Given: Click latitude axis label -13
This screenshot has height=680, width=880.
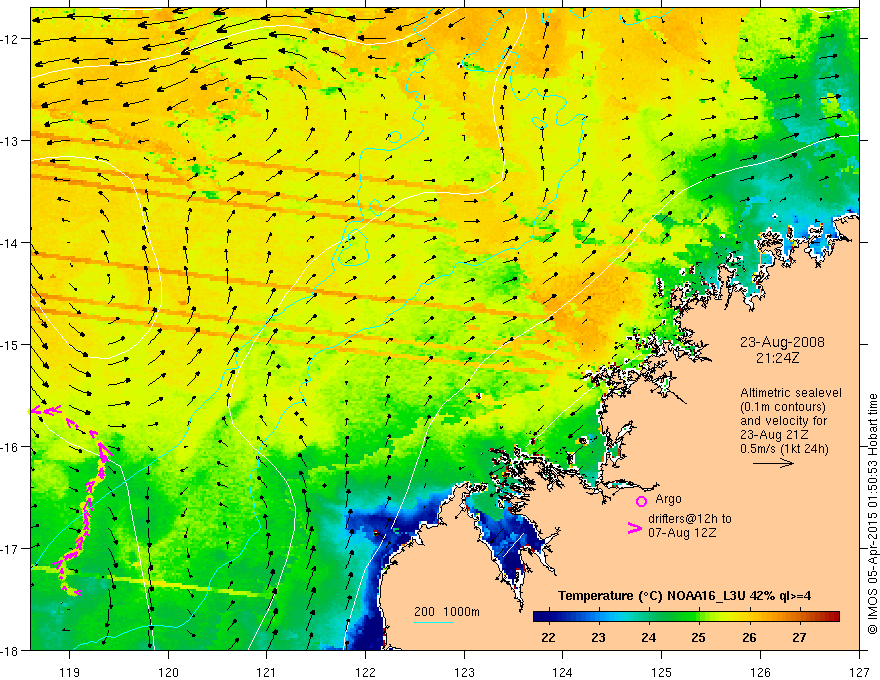Looking at the screenshot, I should (x=11, y=141).
